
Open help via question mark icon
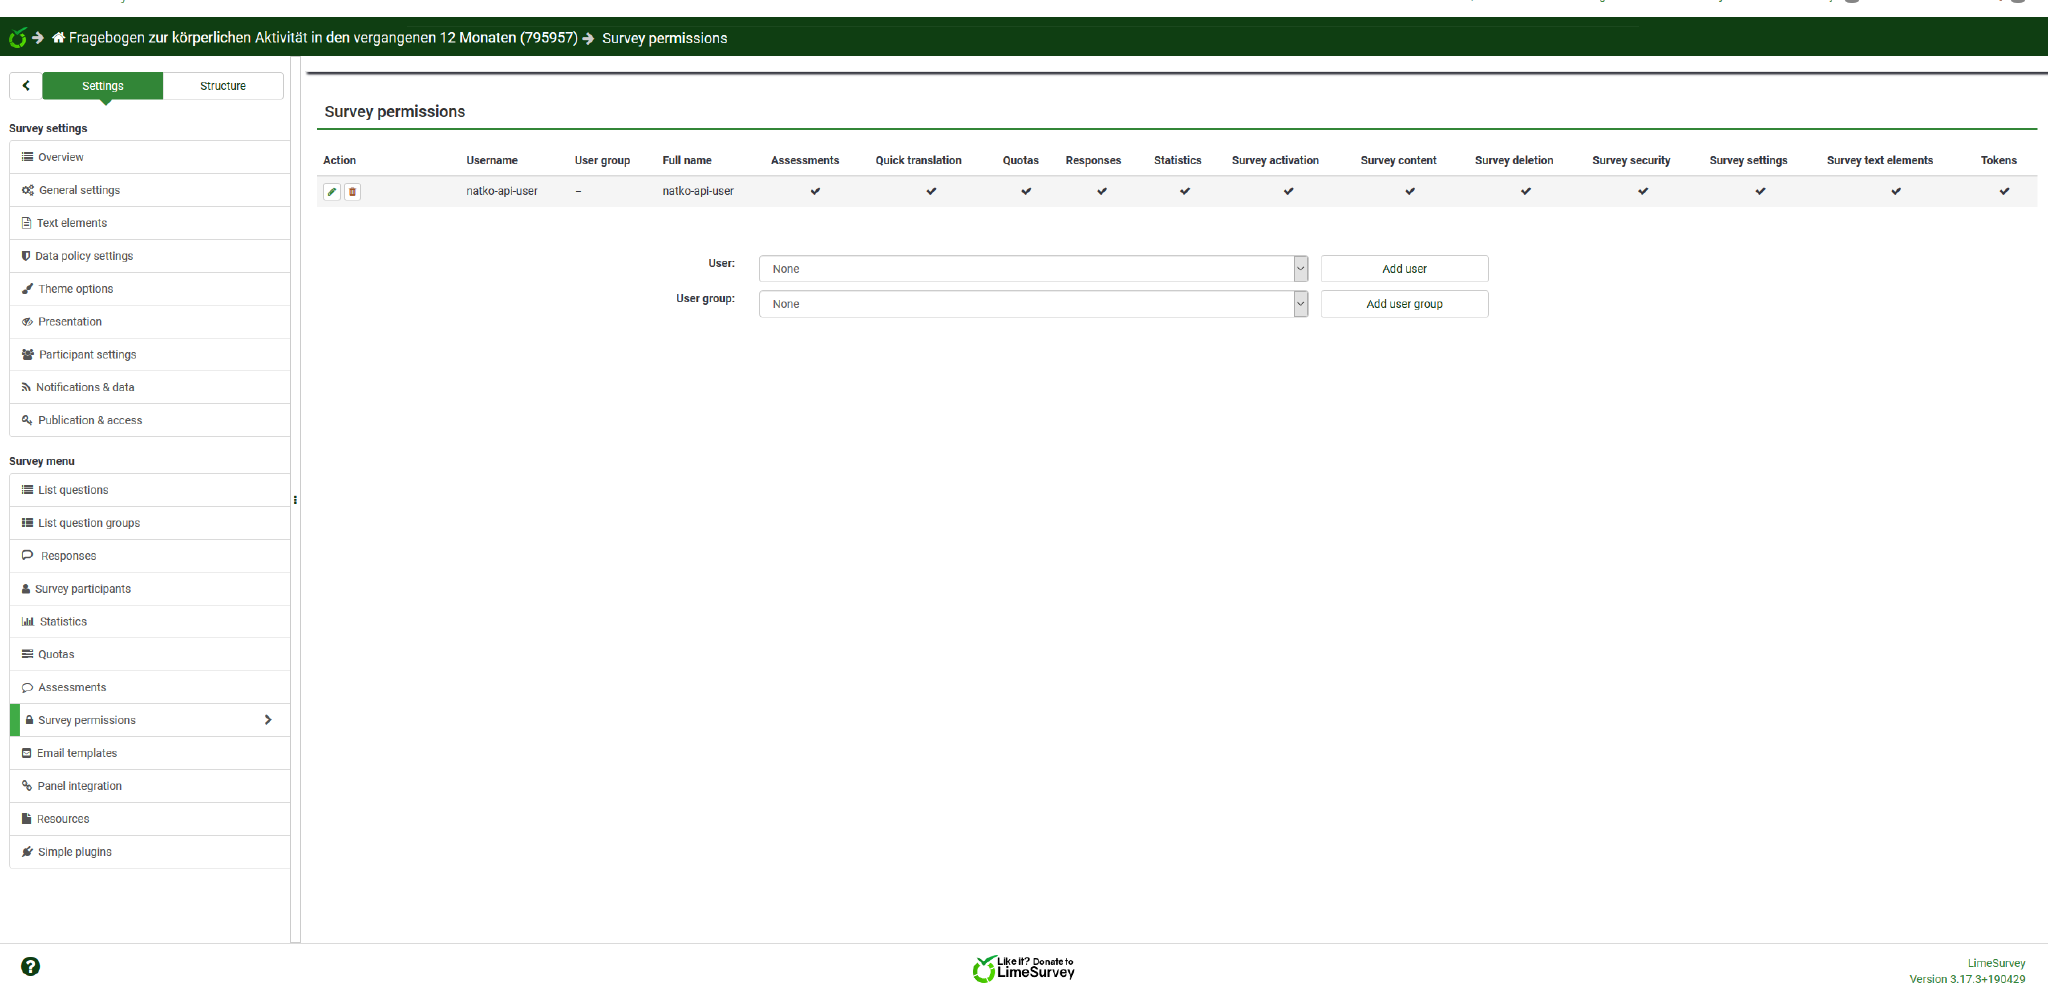(31, 966)
